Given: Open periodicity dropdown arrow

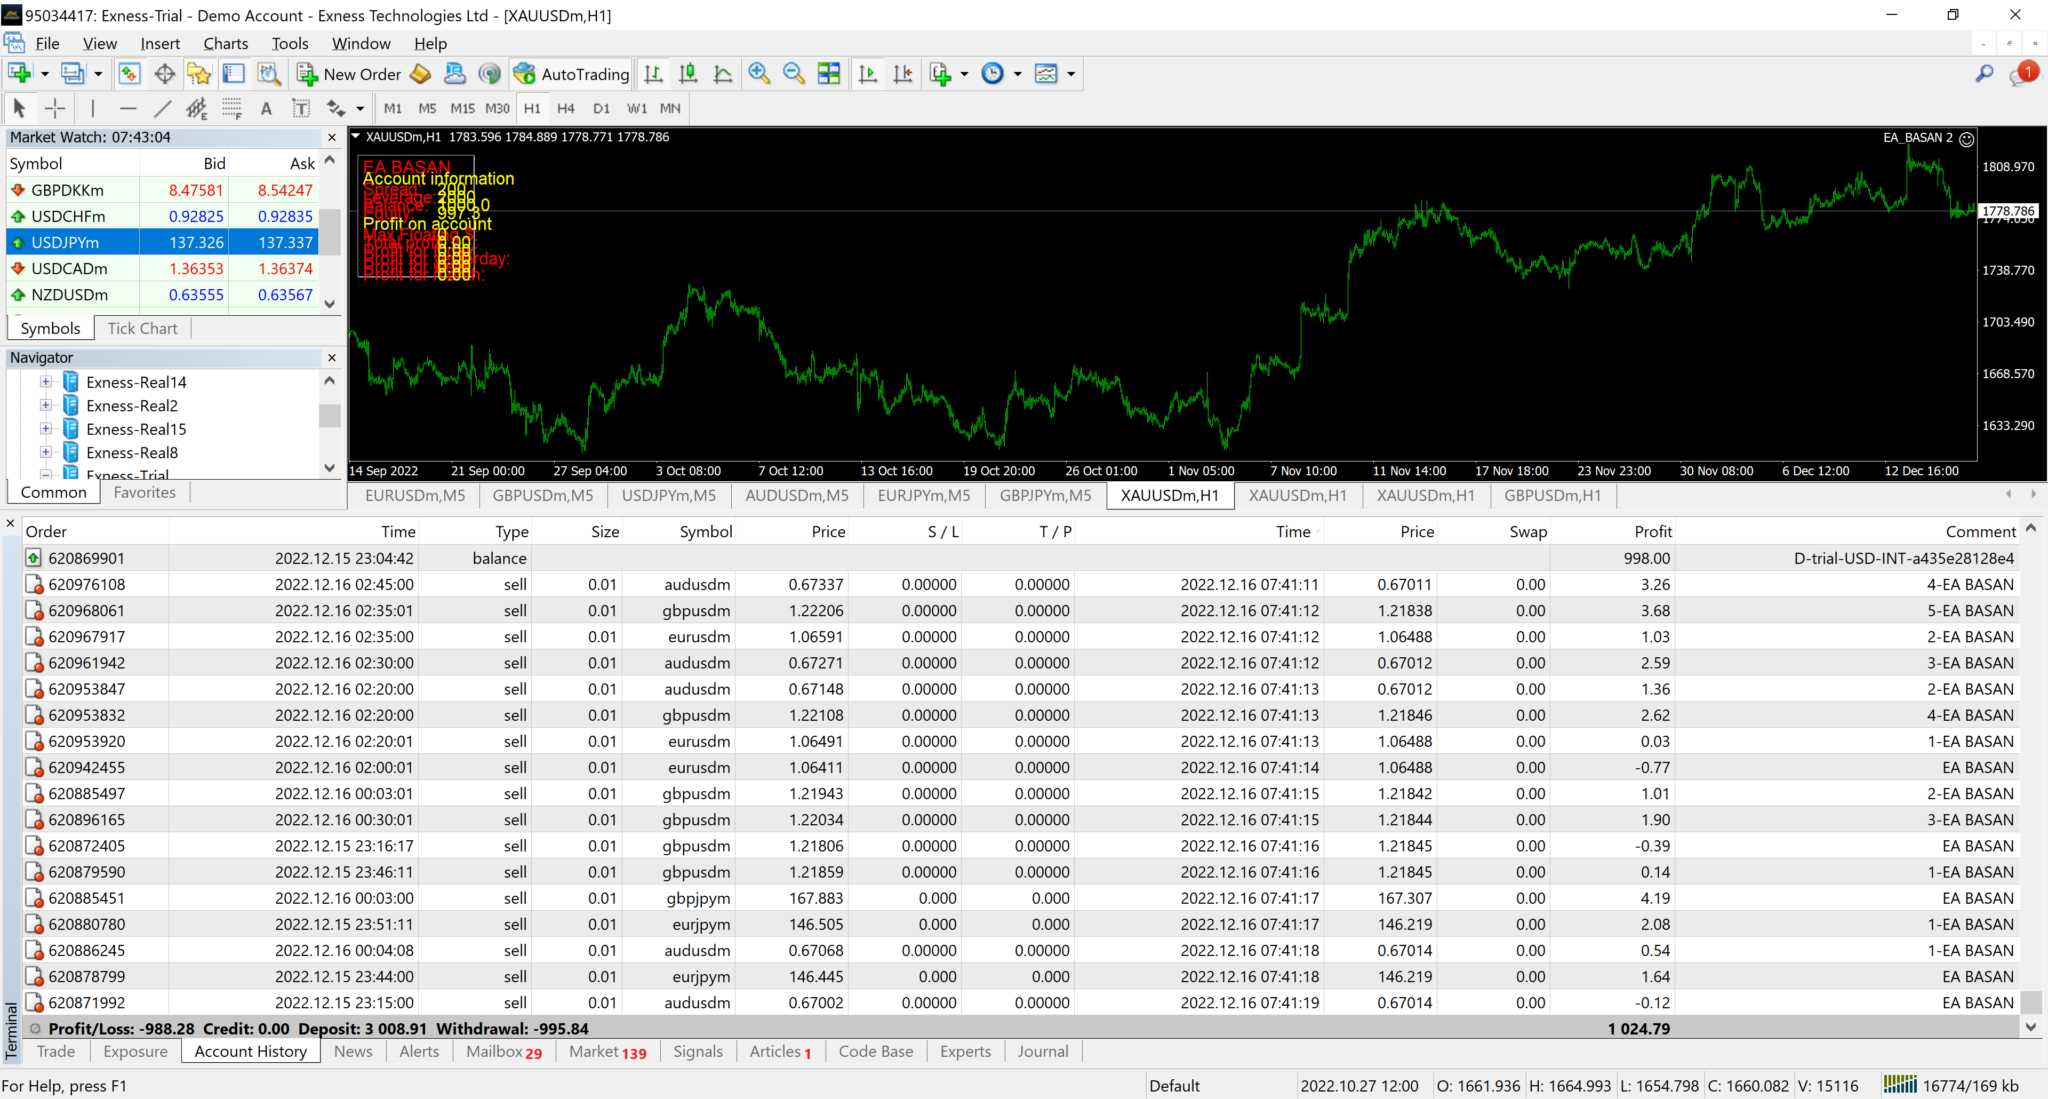Looking at the screenshot, I should (1017, 74).
